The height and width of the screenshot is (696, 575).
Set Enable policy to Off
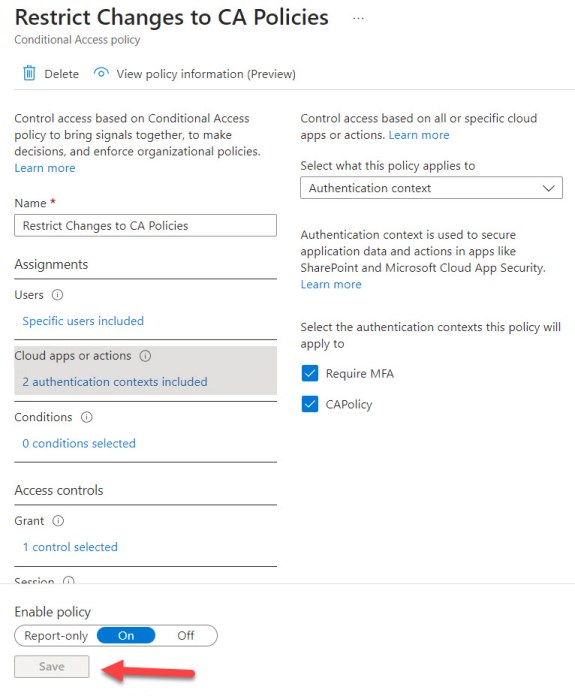click(x=186, y=636)
